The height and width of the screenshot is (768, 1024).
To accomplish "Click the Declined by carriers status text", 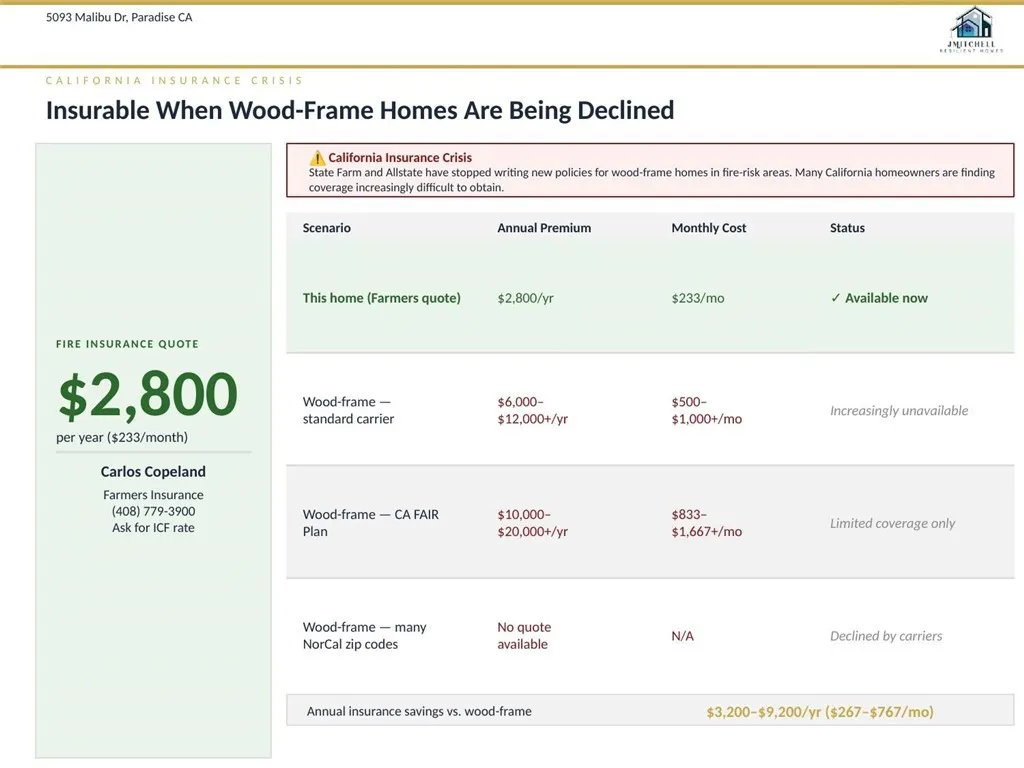I will pyautogui.click(x=885, y=636).
